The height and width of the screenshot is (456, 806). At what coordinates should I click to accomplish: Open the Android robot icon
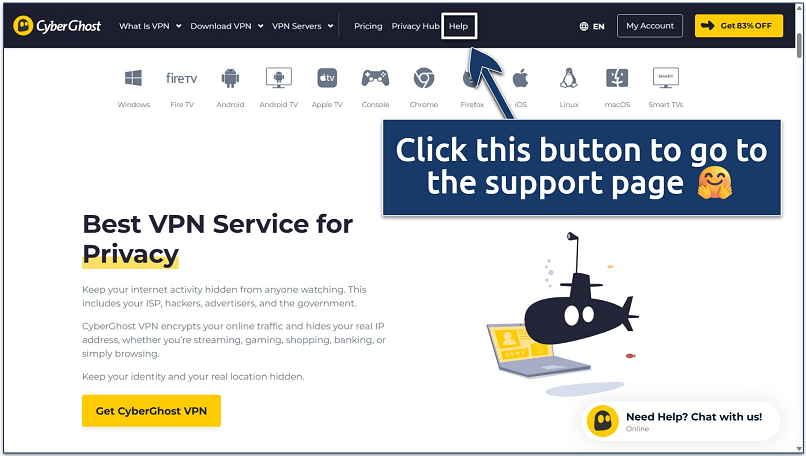pyautogui.click(x=230, y=78)
